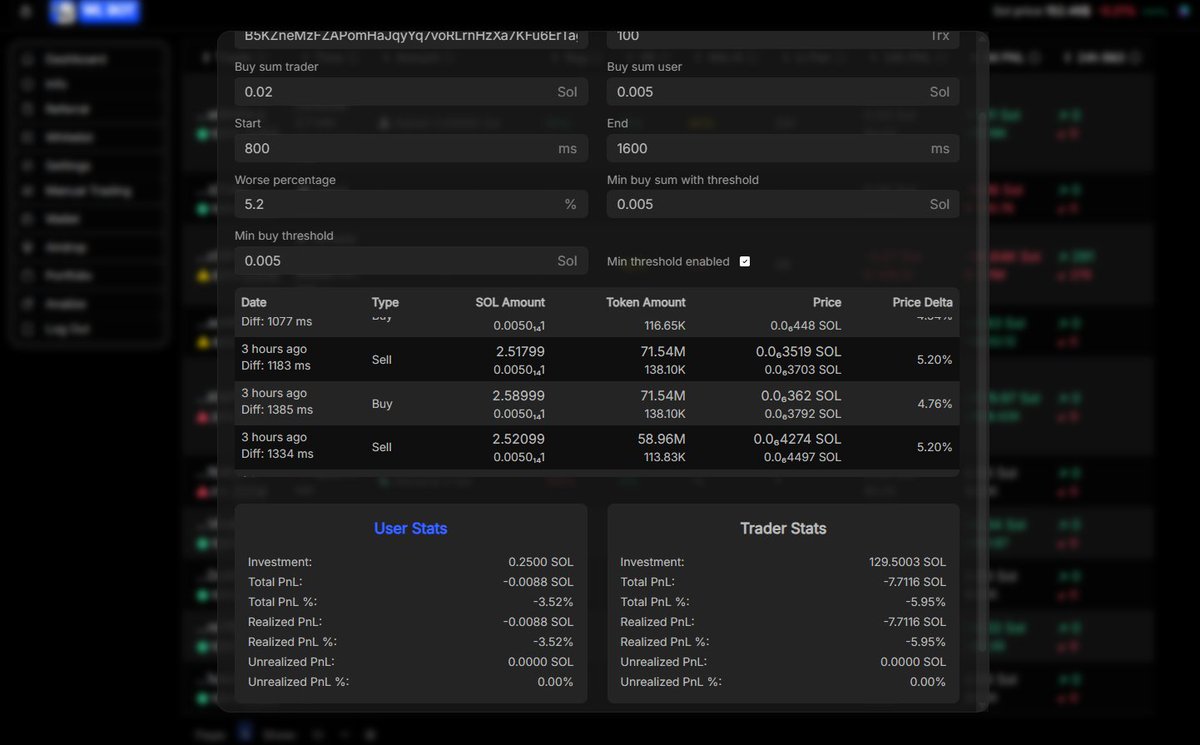
Task: Focus the Start milliseconds field showing 800
Action: (411, 148)
